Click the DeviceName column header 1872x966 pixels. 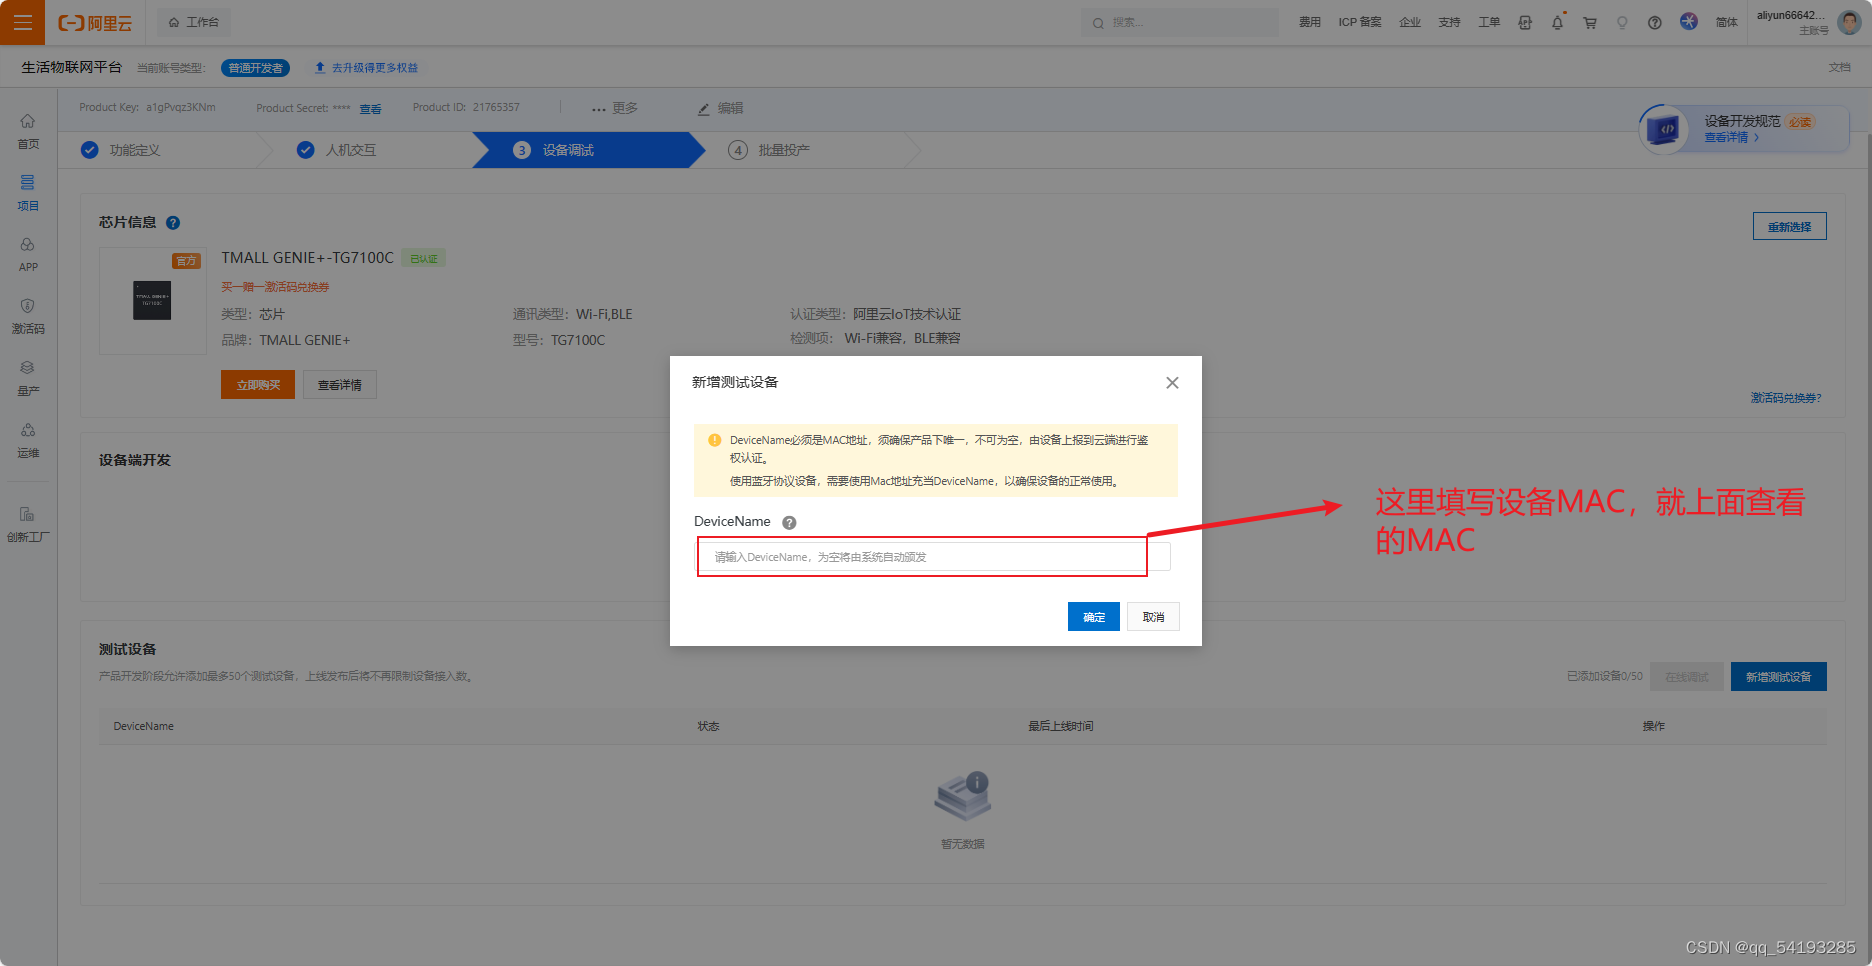144,726
